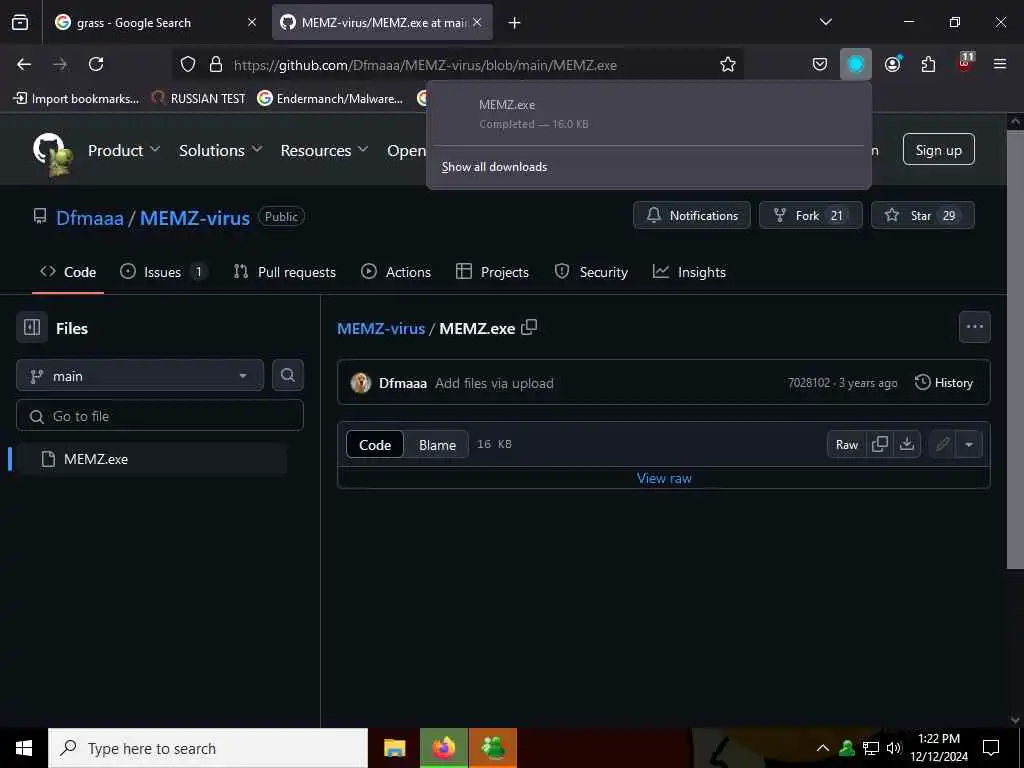The width and height of the screenshot is (1024, 768).
Task: Click the blue Downloads toolbar button
Action: click(x=856, y=64)
